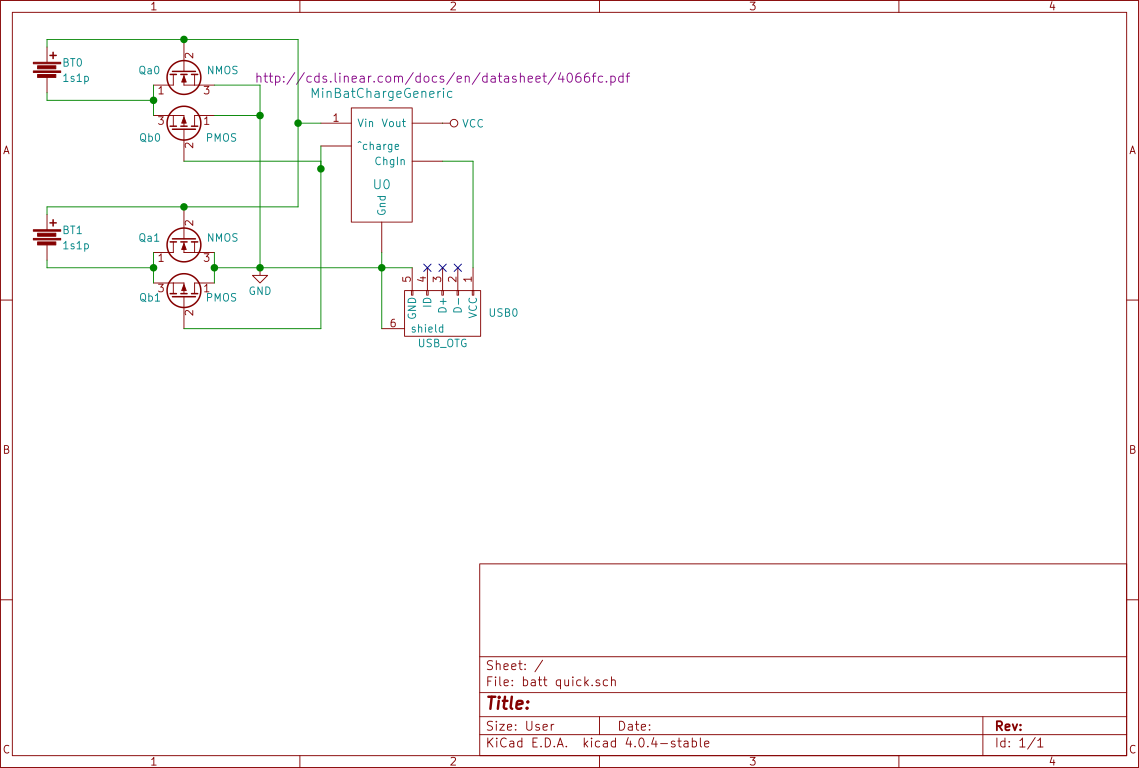Select the no-connect X on USB pin 2

click(x=458, y=268)
